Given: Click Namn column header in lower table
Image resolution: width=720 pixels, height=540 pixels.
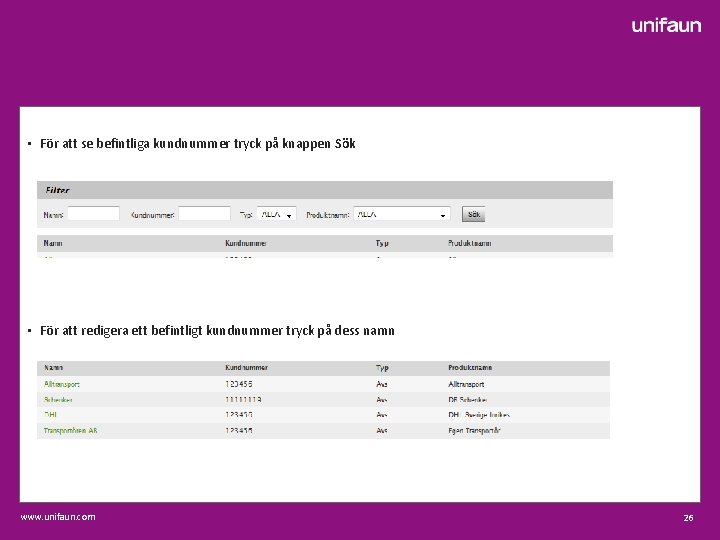Looking at the screenshot, I should (53, 368).
